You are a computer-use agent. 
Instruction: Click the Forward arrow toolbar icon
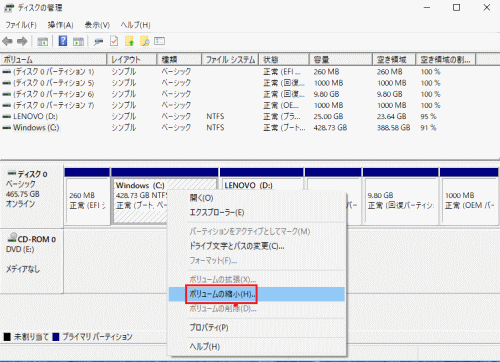point(22,41)
